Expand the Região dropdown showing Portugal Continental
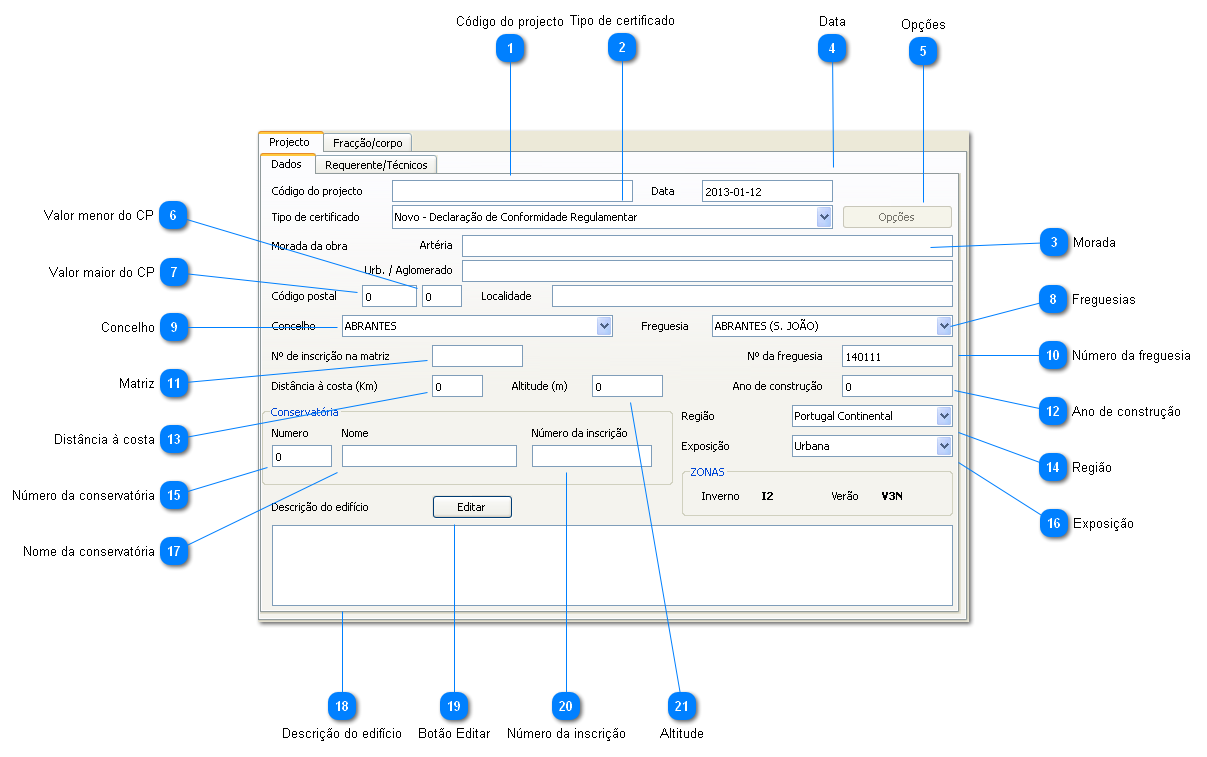Screen dimensions: 1207x757 pyautogui.click(x=944, y=416)
